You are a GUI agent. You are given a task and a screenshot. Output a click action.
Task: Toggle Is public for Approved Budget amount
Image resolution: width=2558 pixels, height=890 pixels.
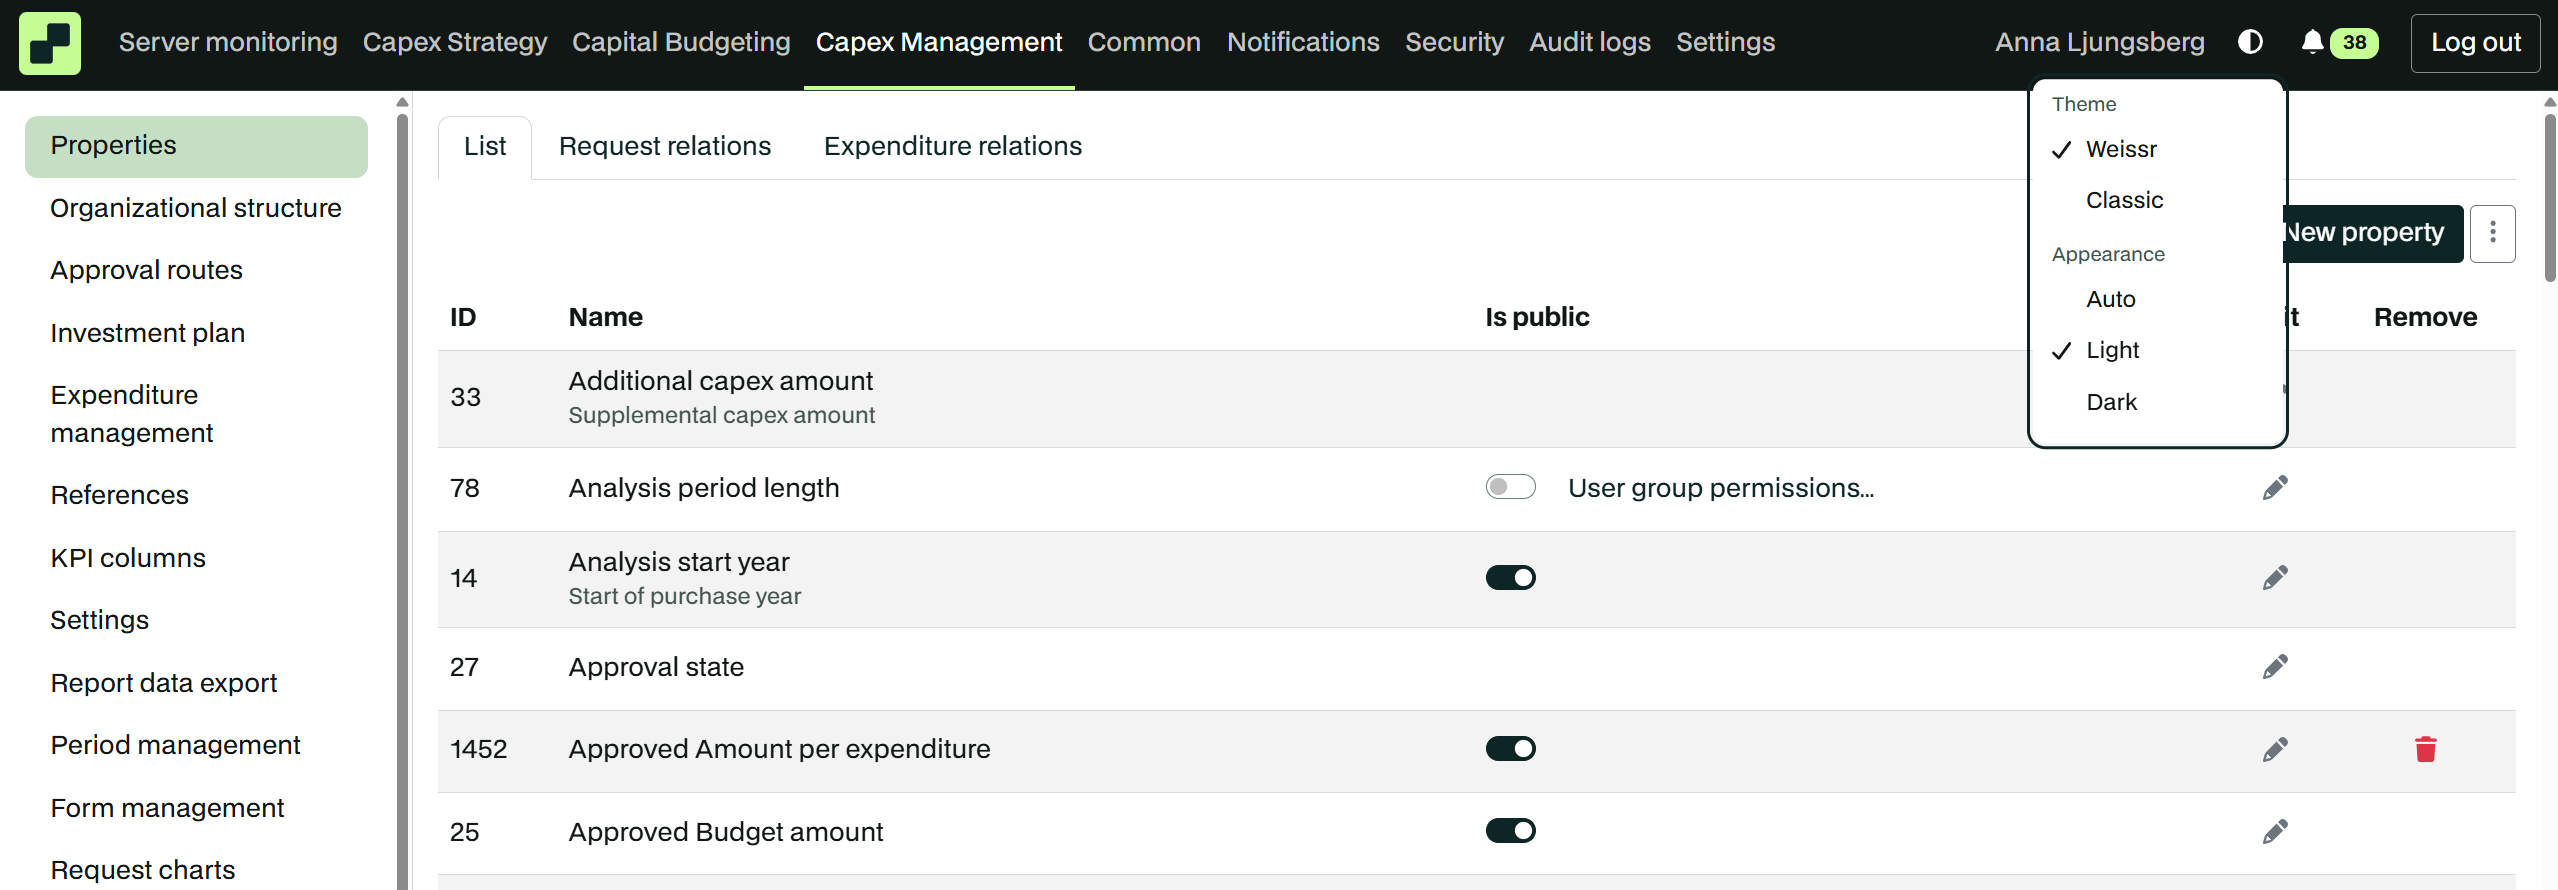coord(1510,831)
